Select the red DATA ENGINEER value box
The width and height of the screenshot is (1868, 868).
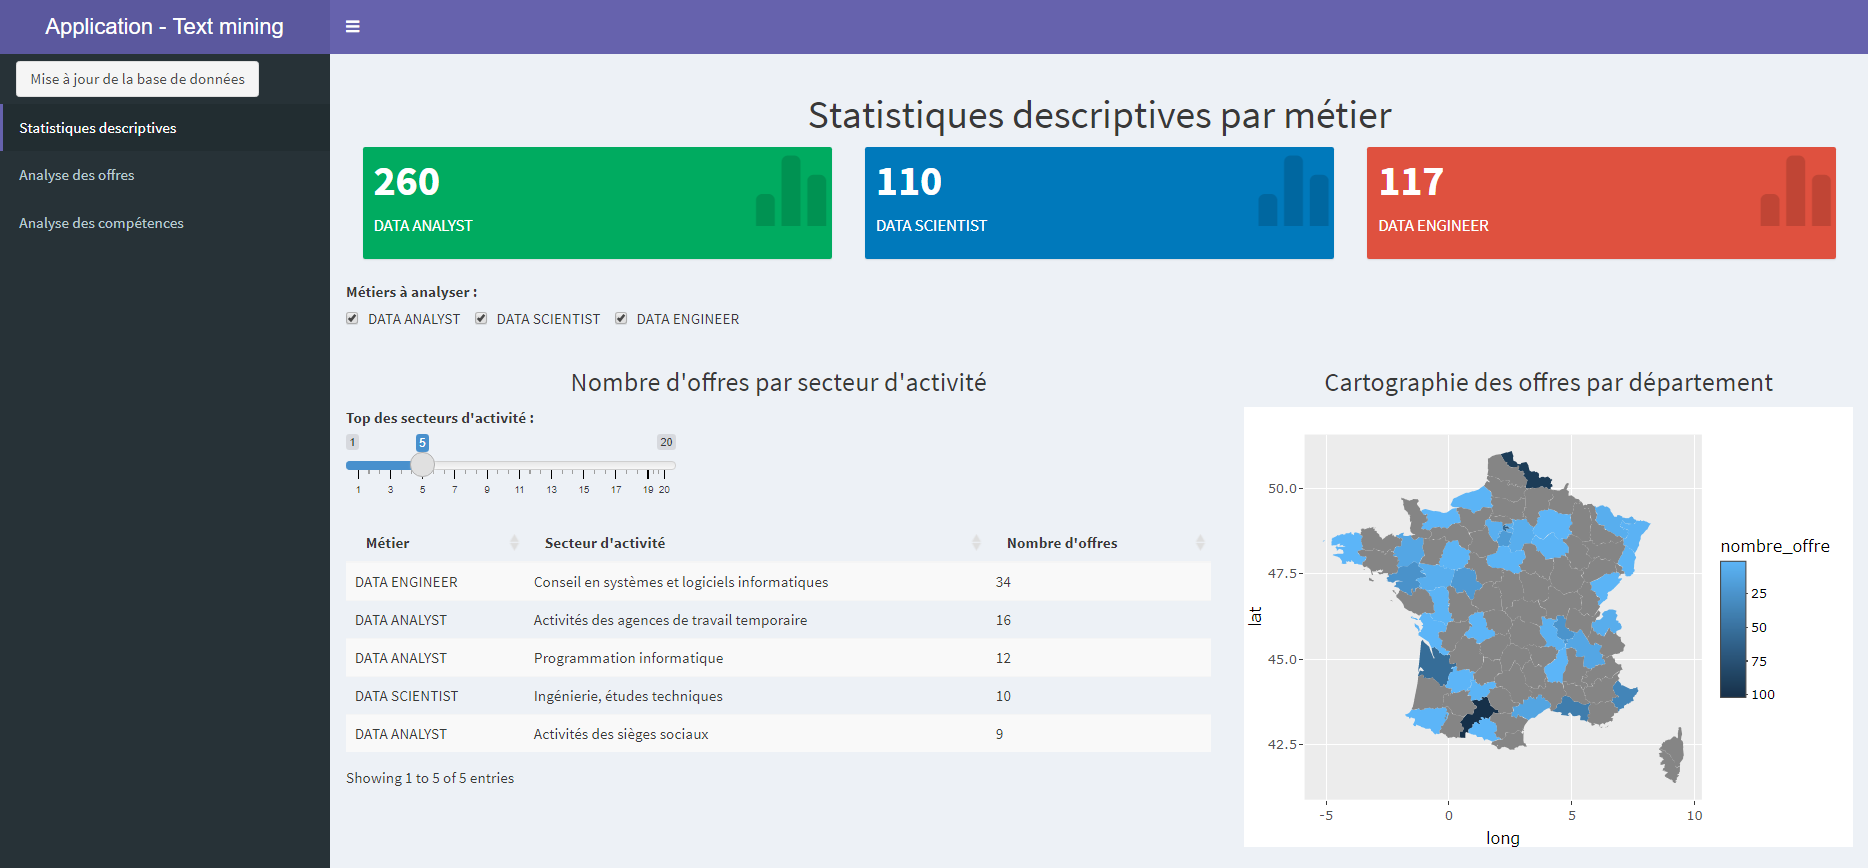(1601, 203)
